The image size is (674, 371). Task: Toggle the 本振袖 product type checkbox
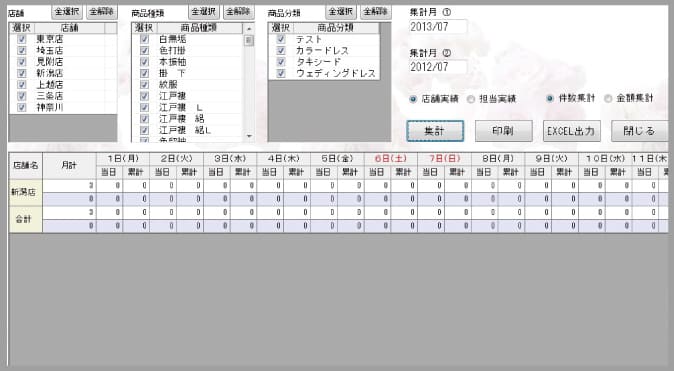coord(144,62)
